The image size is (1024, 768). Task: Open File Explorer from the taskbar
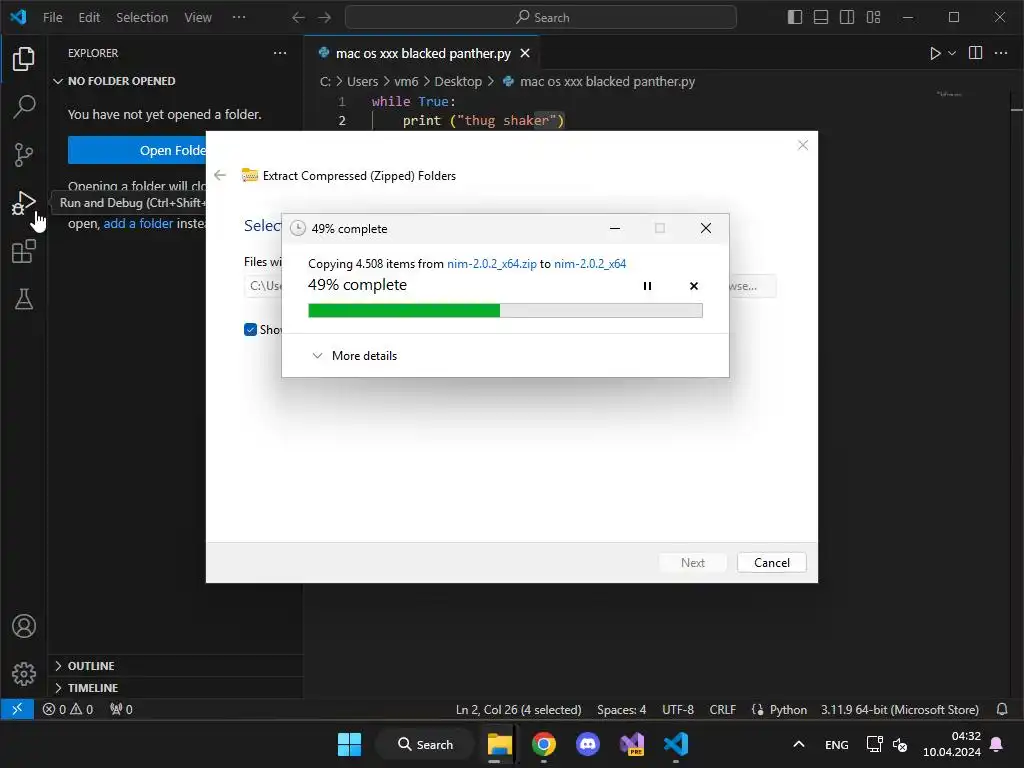click(500, 744)
